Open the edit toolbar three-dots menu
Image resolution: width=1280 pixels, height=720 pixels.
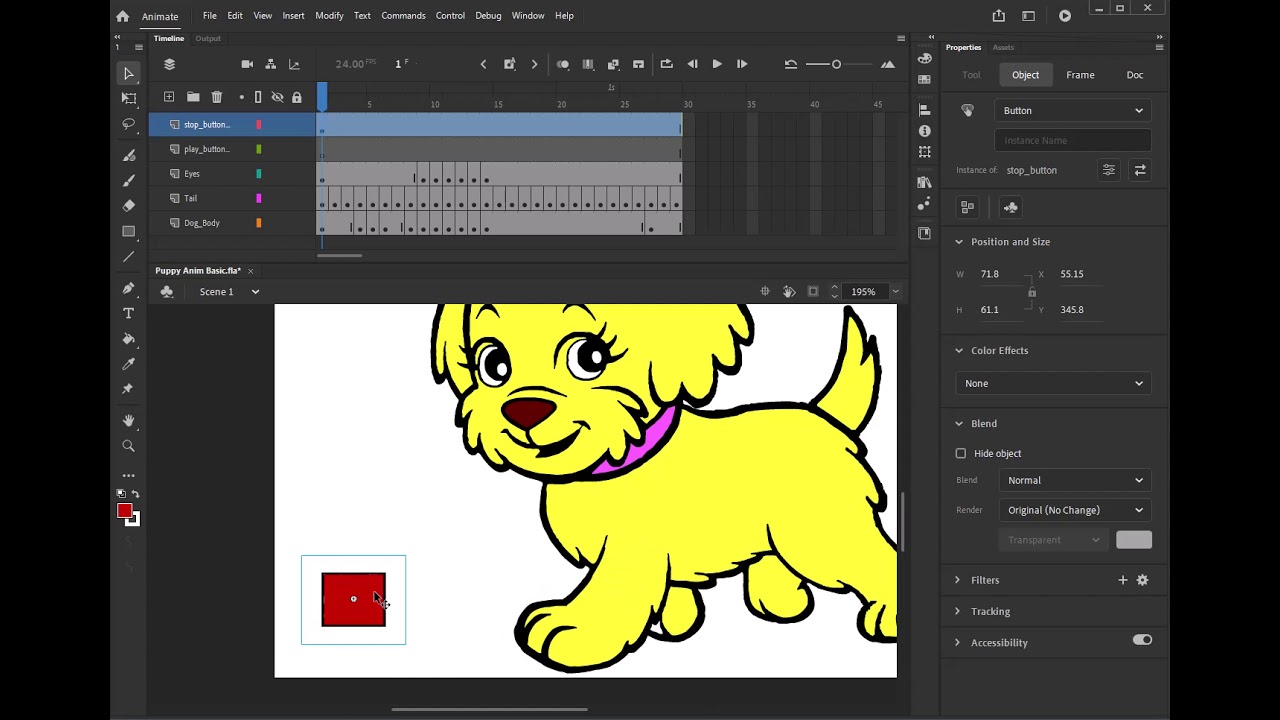pyautogui.click(x=128, y=476)
